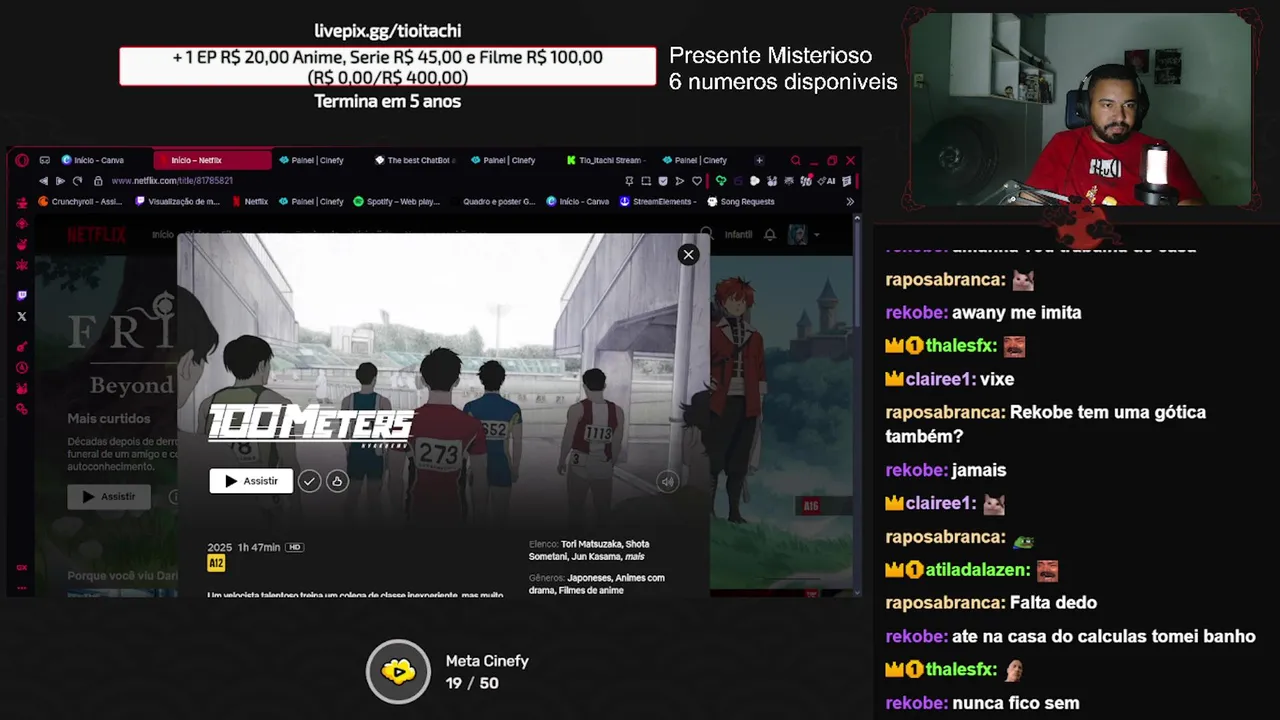Open the Netflix notifications bell
This screenshot has height=720, width=1280.
770,234
